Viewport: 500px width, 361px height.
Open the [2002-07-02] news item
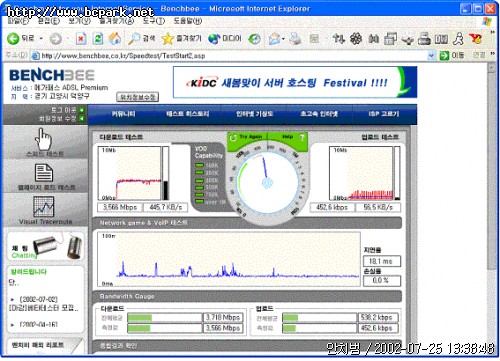tap(44, 304)
